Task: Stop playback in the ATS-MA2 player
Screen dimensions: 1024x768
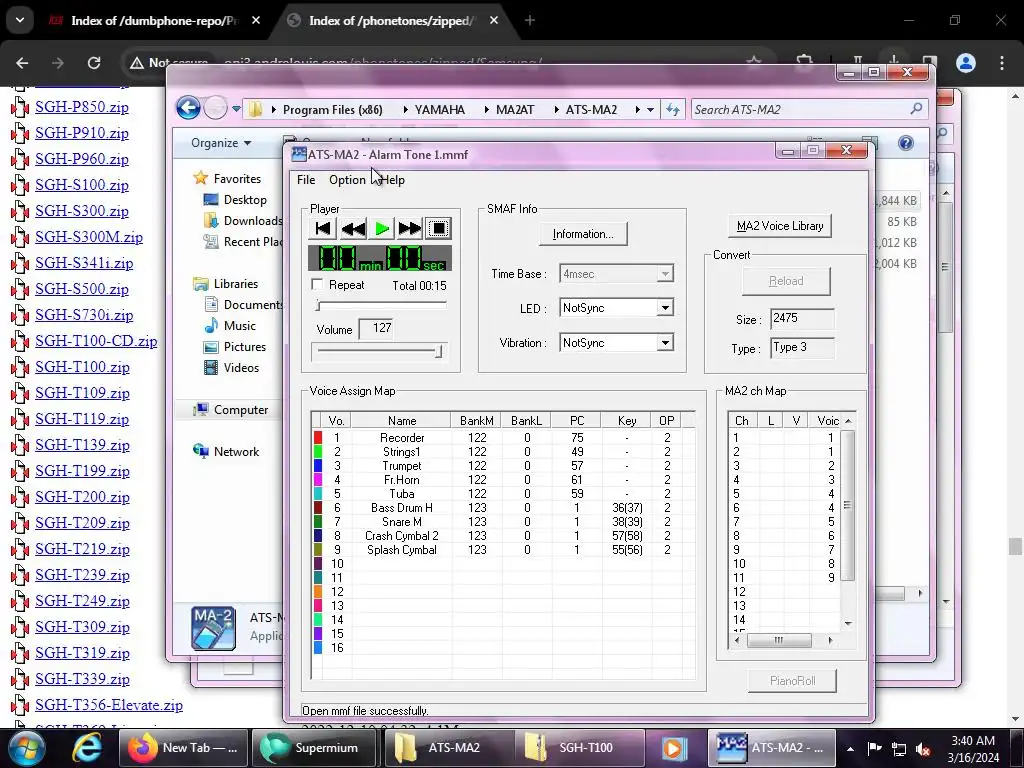Action: pos(438,229)
